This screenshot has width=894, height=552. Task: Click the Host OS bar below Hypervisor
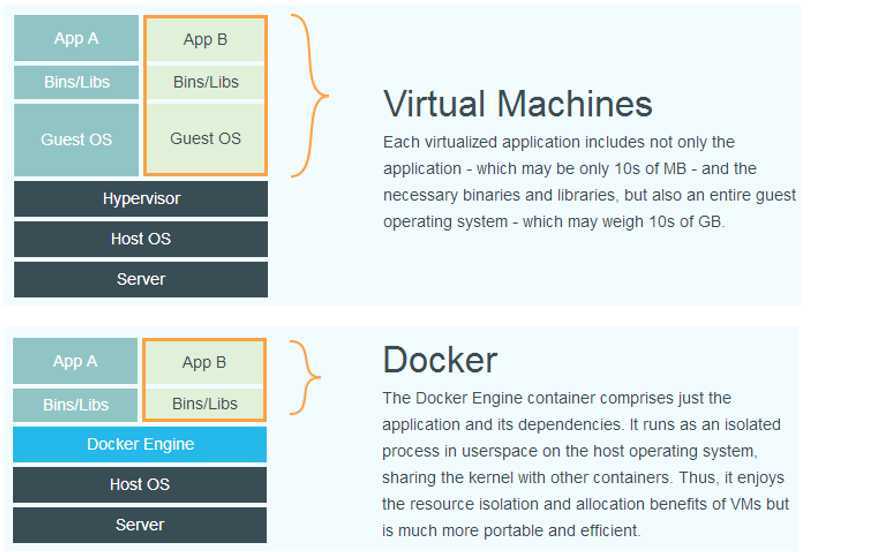tap(141, 239)
